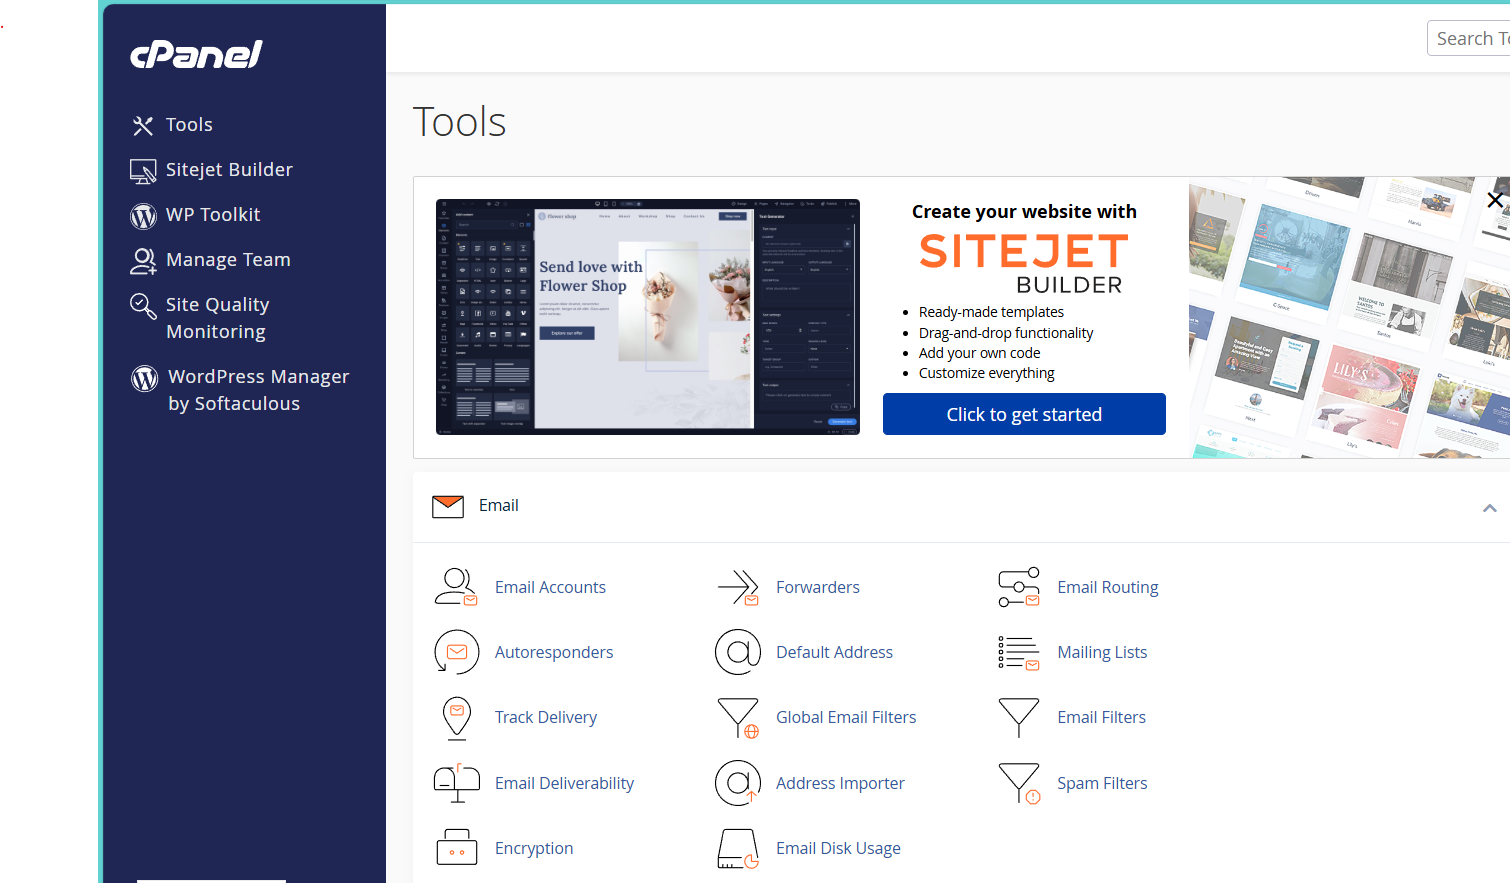Click the Tools wrench icon in sidebar
The height and width of the screenshot is (883, 1510).
[143, 125]
